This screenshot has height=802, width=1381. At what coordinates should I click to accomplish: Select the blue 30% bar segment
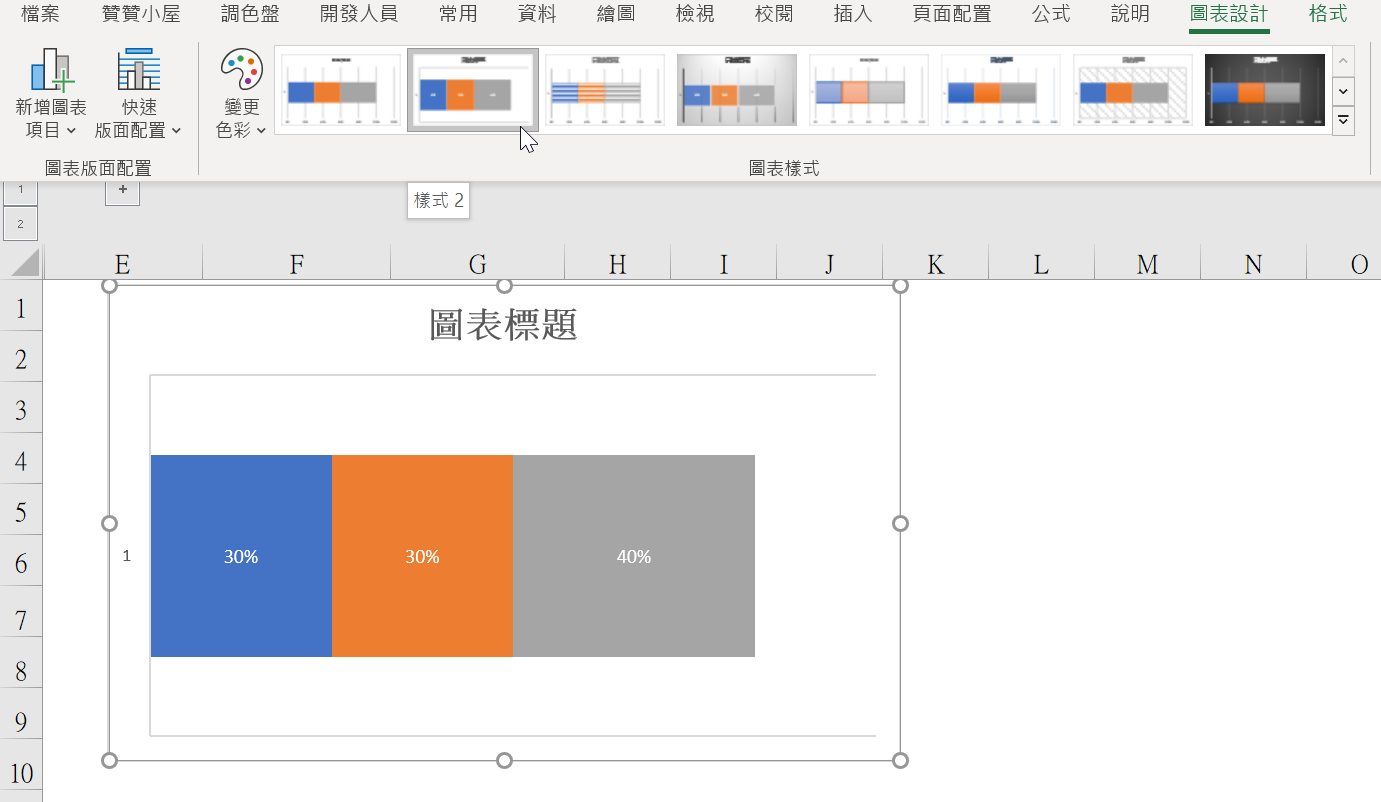pos(241,556)
